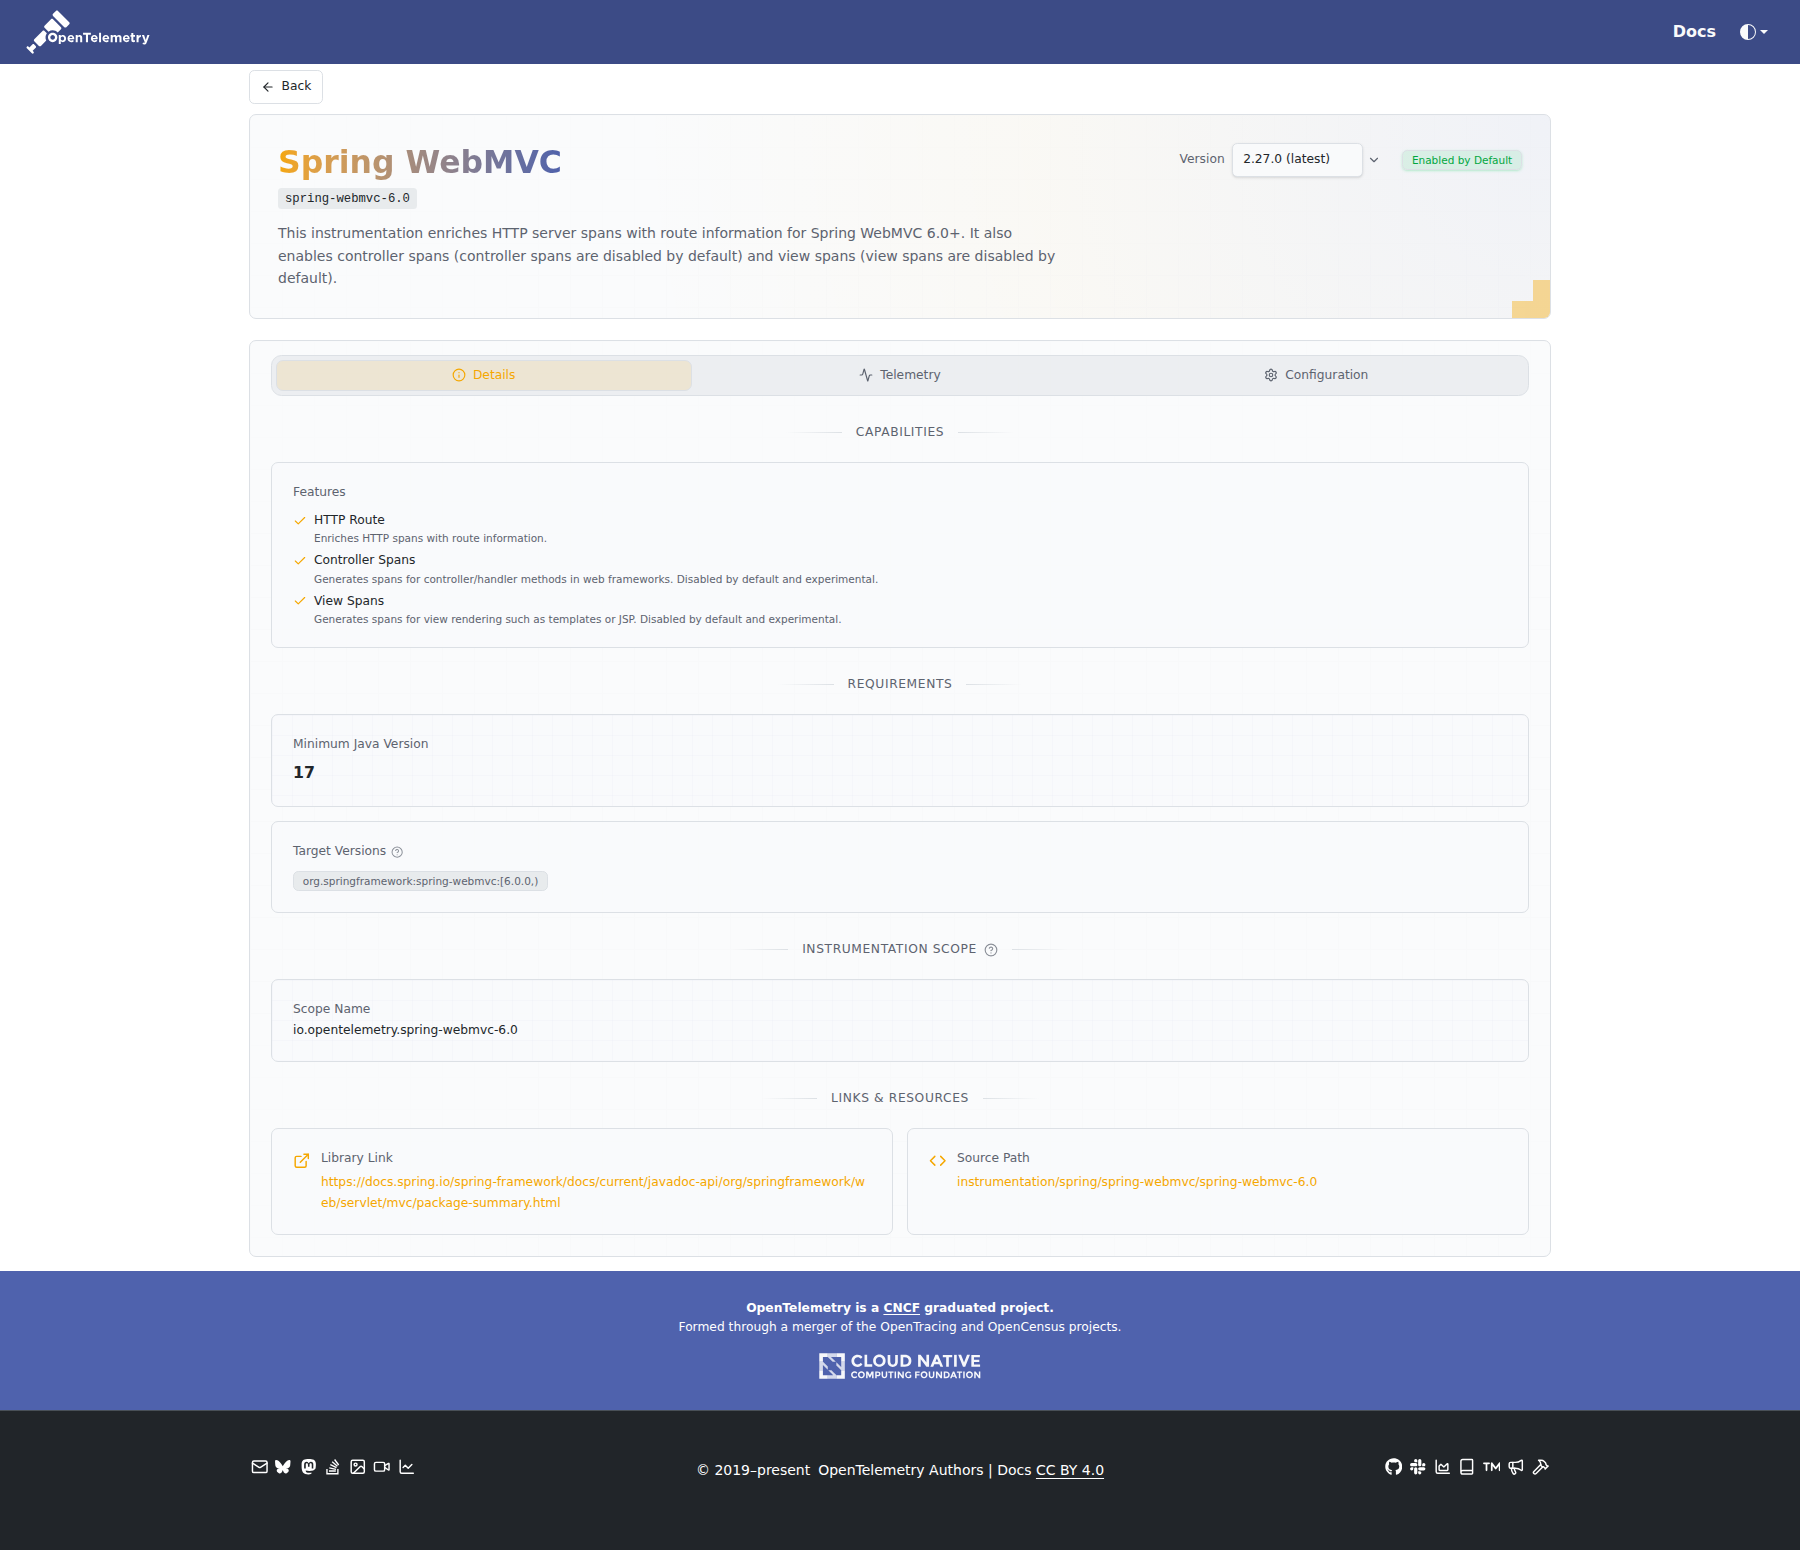Click the OpenTelemetry Authors footer text
The height and width of the screenshot is (1550, 1800).
pyautogui.click(x=901, y=1470)
